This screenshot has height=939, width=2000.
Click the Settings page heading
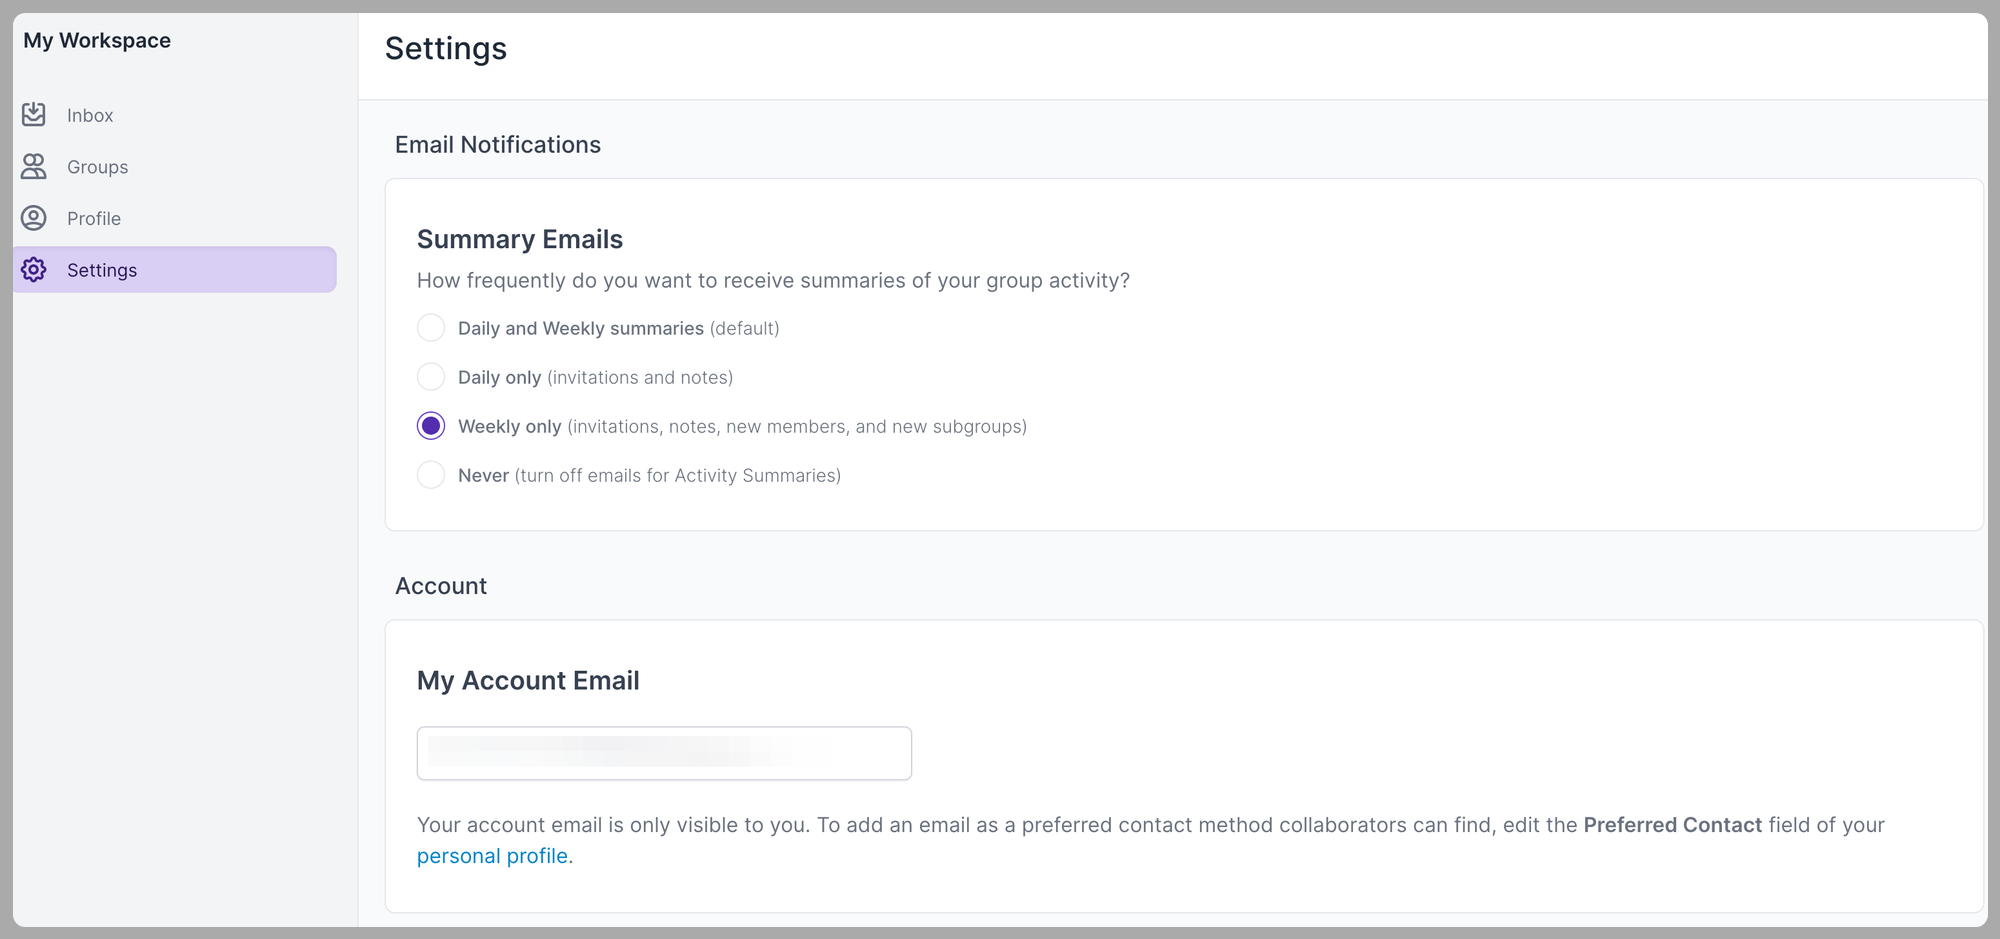click(x=446, y=49)
